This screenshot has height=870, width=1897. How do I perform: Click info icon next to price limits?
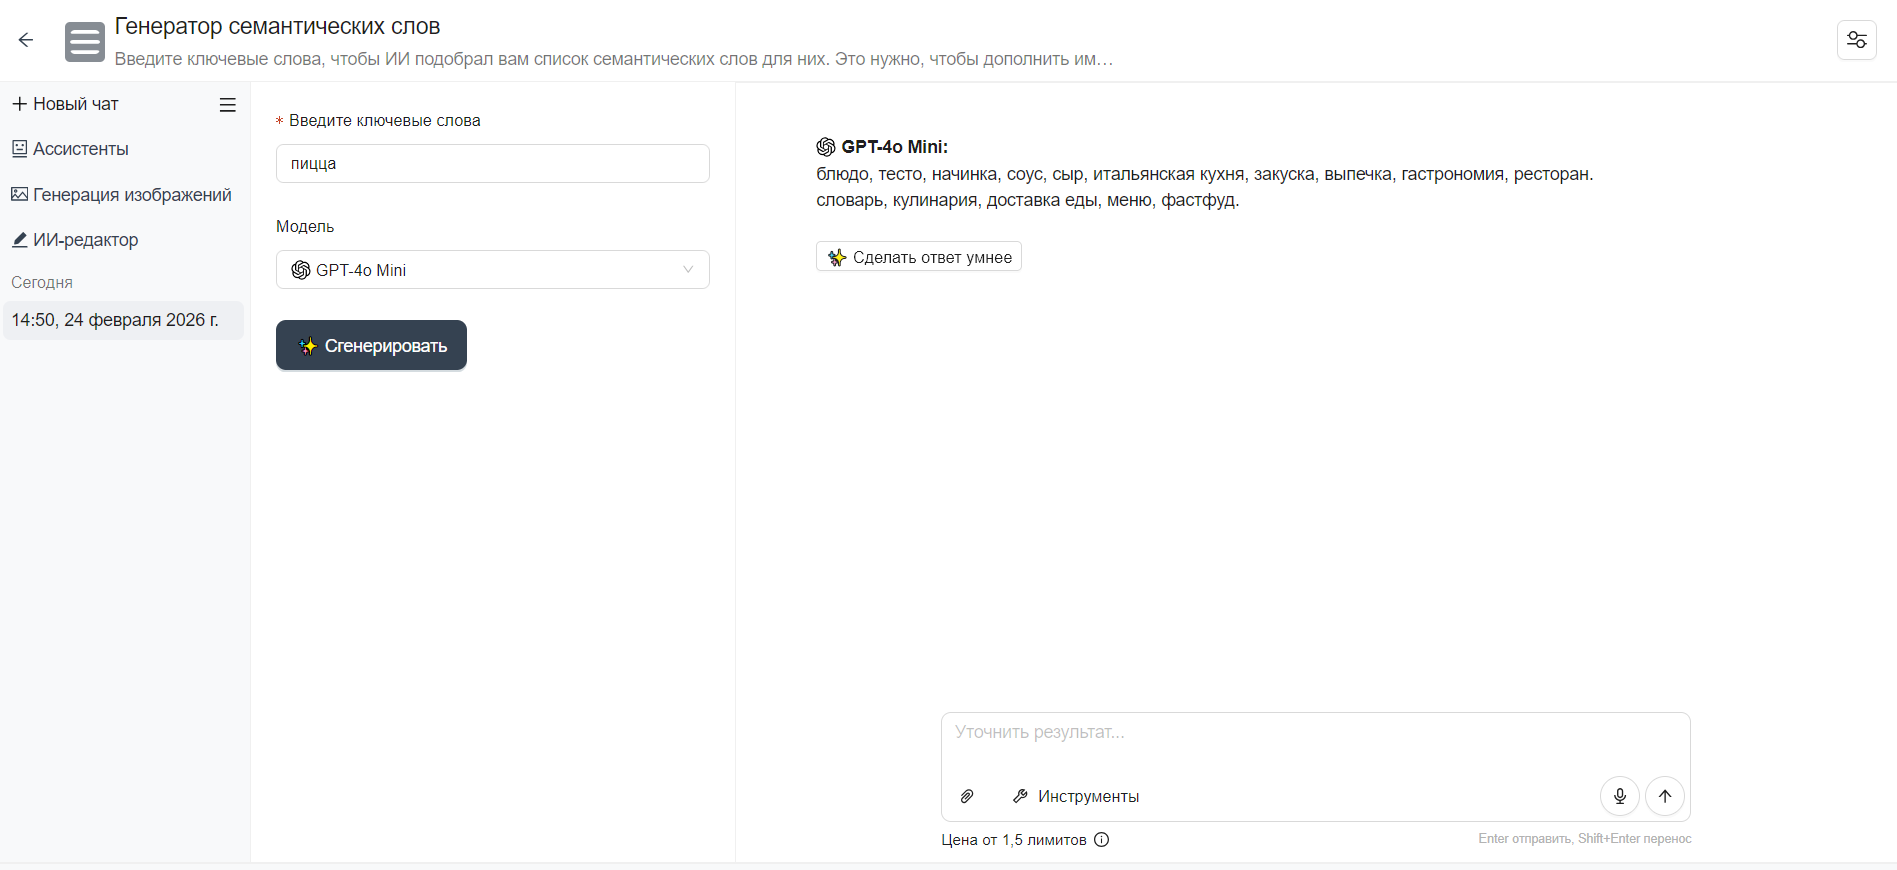point(1101,840)
